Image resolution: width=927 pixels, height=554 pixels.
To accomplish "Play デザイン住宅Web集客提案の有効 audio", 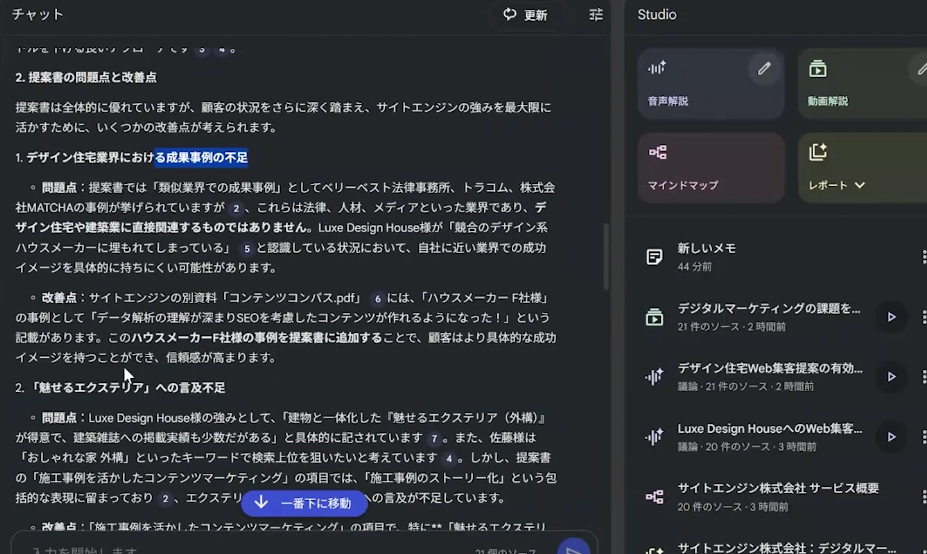I will 890,377.
